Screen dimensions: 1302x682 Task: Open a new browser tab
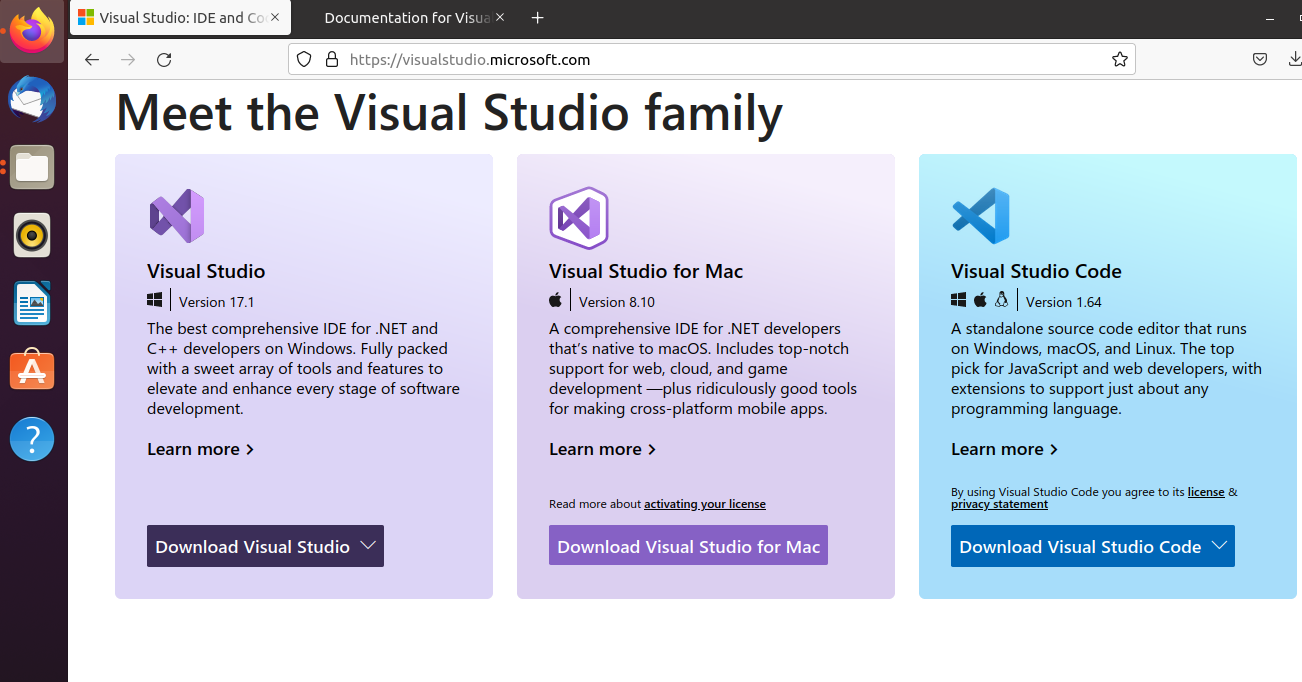538,18
